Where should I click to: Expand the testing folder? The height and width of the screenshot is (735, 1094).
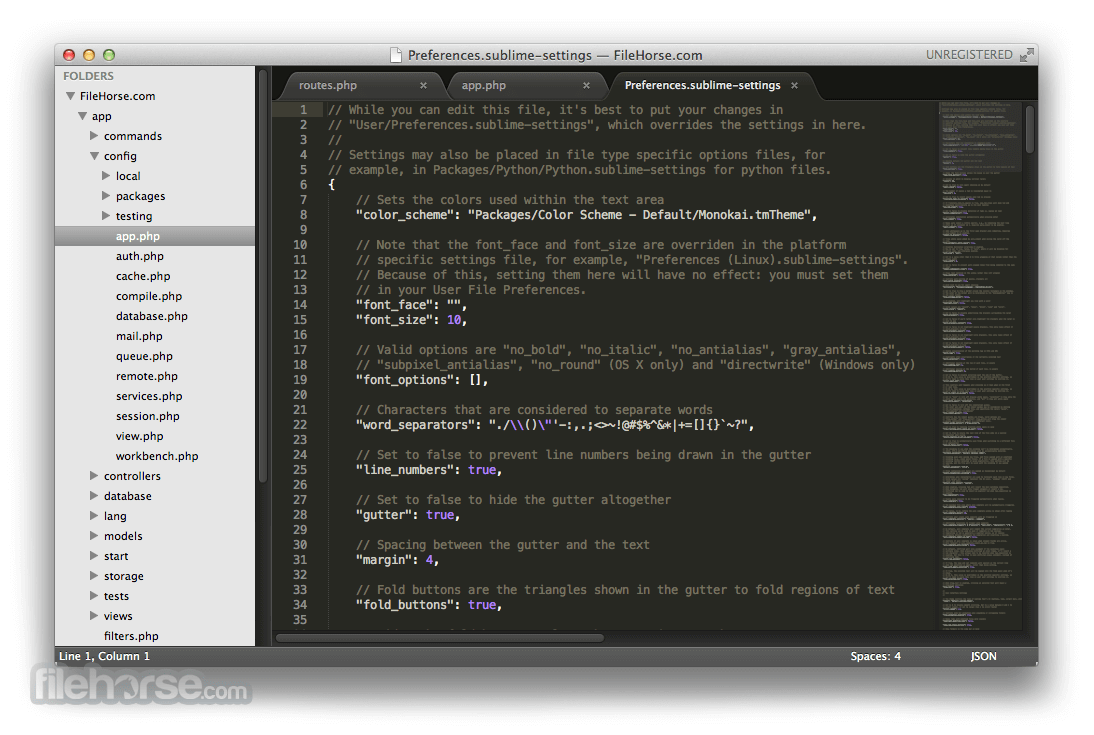pyautogui.click(x=106, y=216)
